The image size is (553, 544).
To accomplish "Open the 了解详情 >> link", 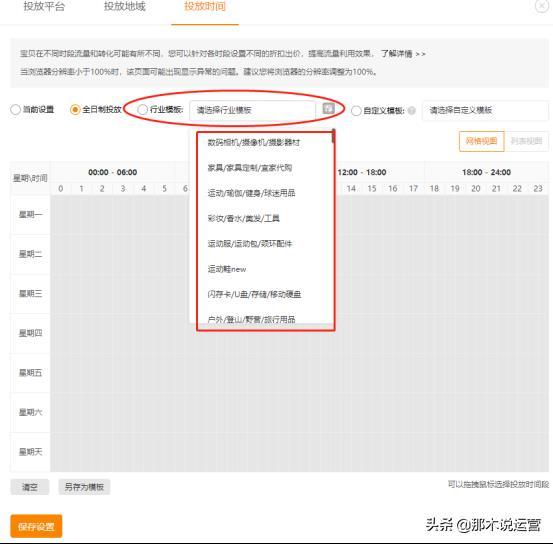I will point(403,54).
